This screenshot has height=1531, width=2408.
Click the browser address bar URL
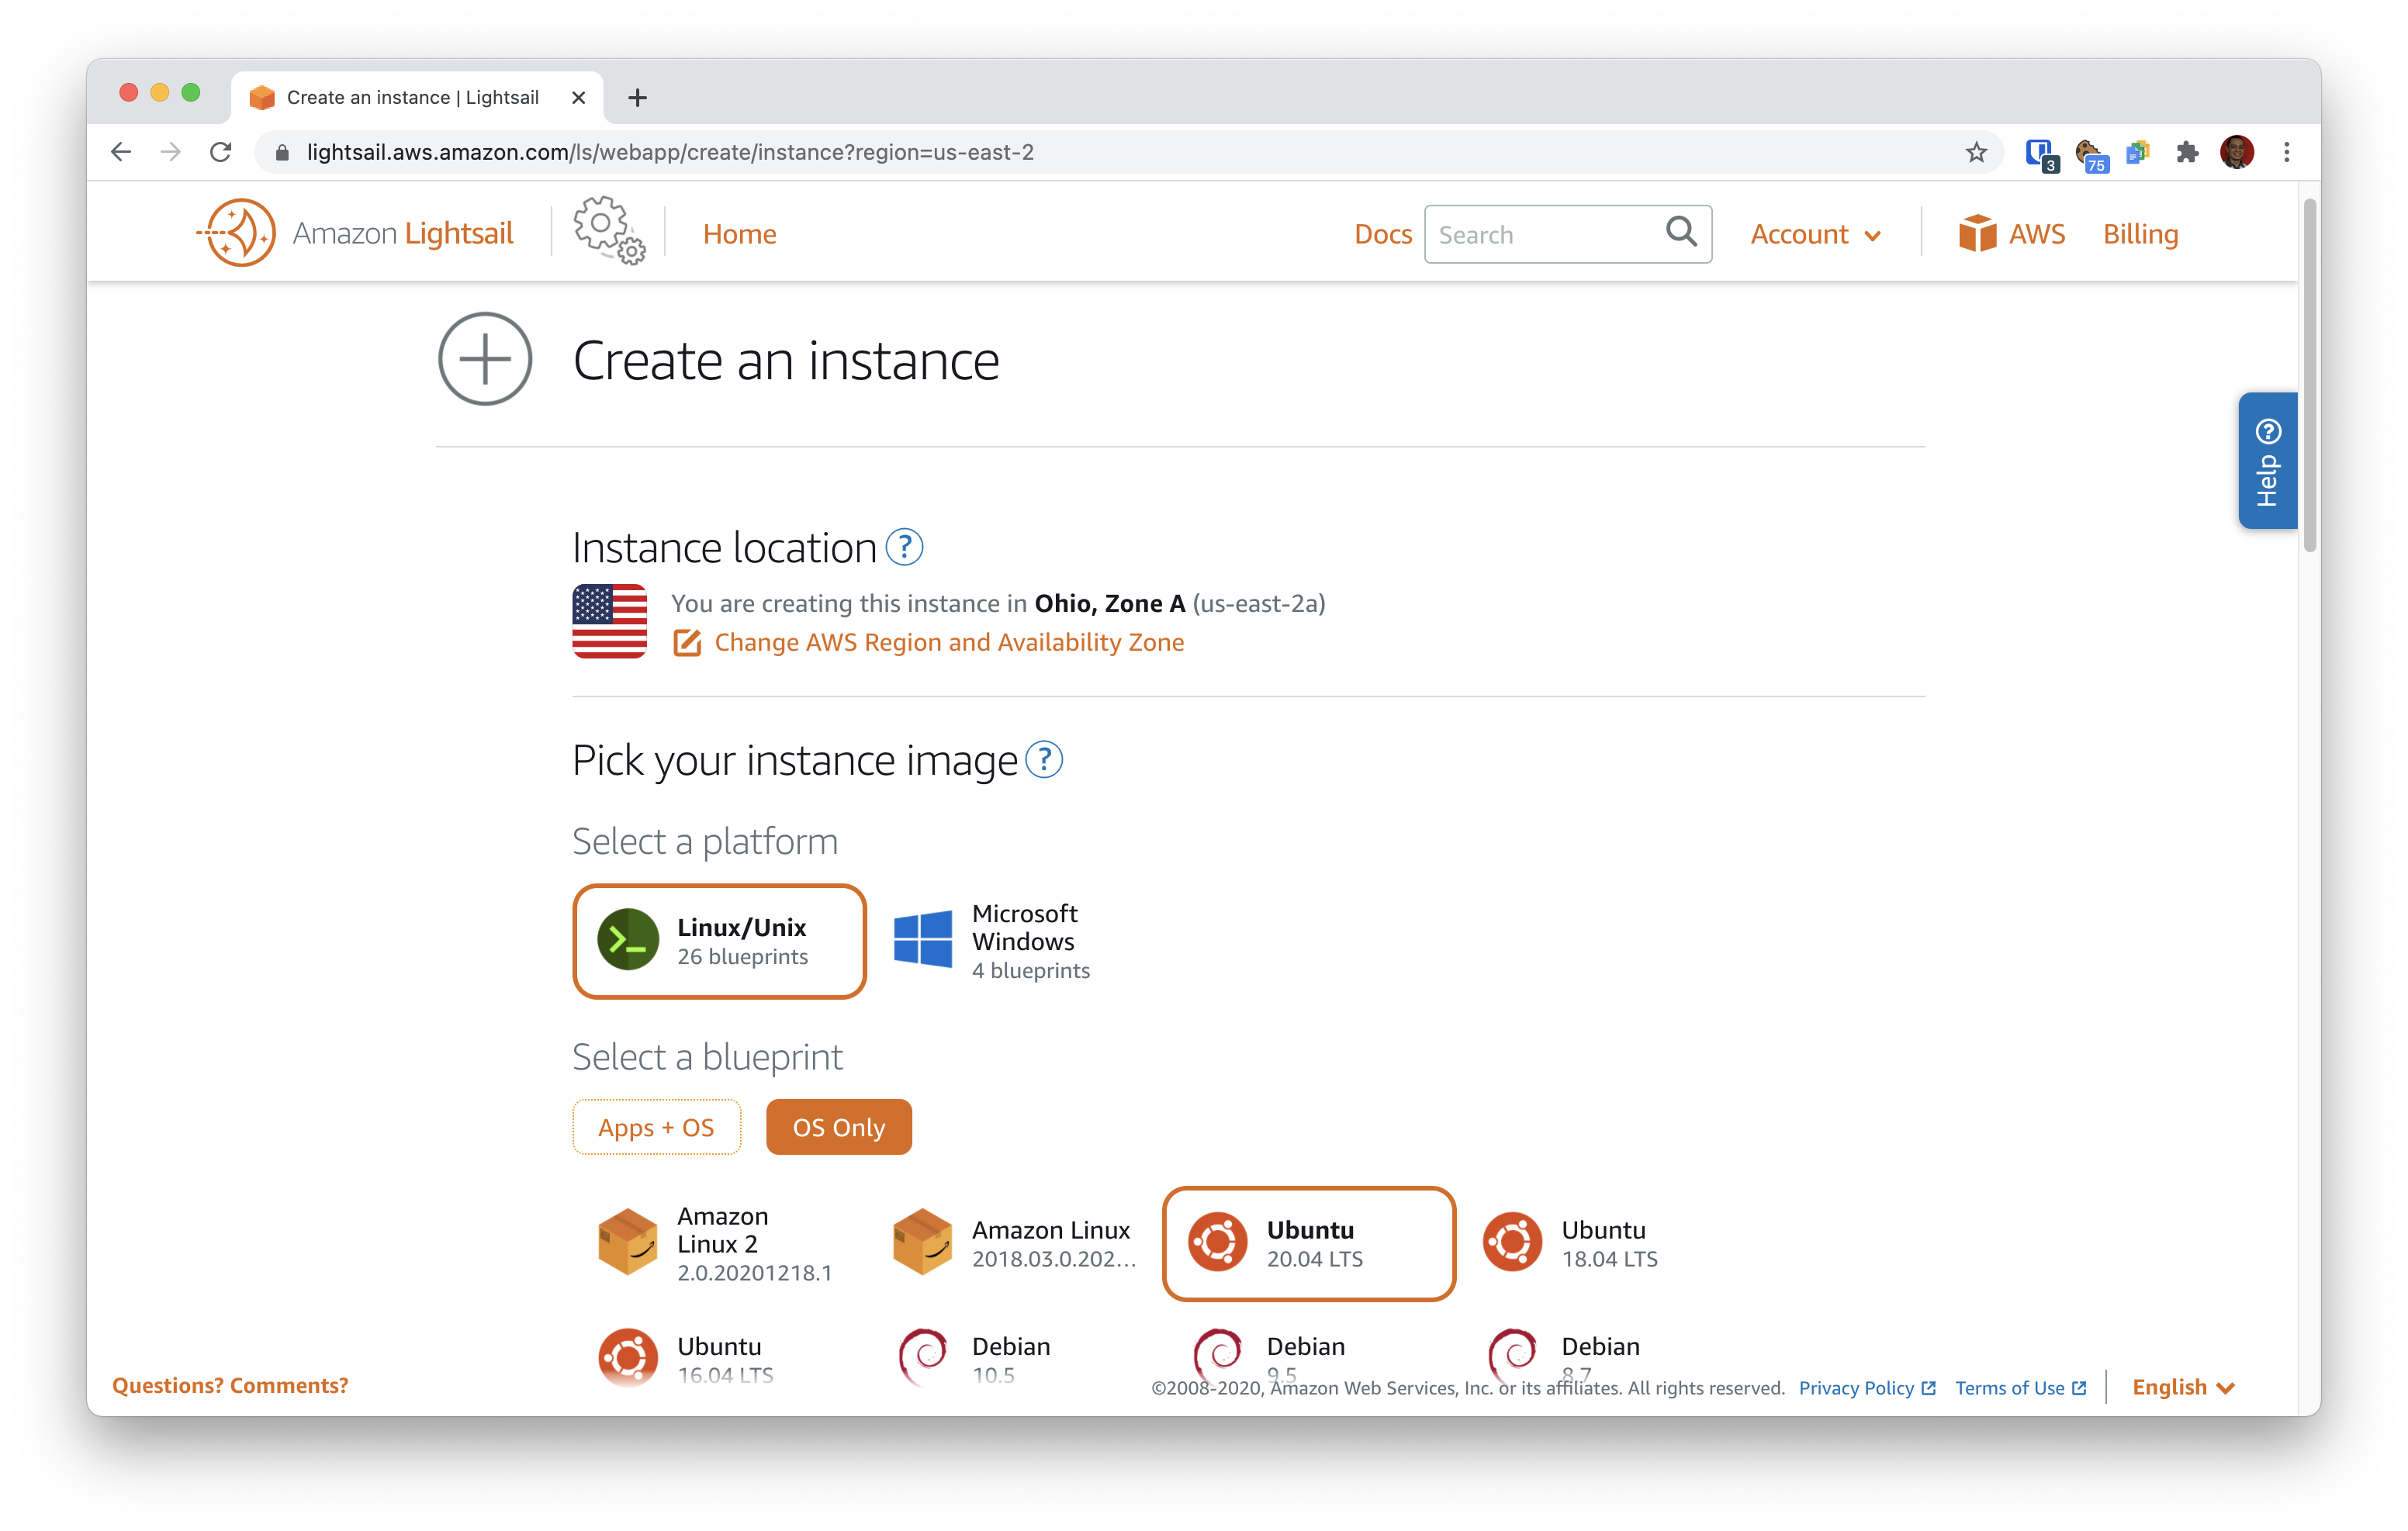tap(670, 152)
